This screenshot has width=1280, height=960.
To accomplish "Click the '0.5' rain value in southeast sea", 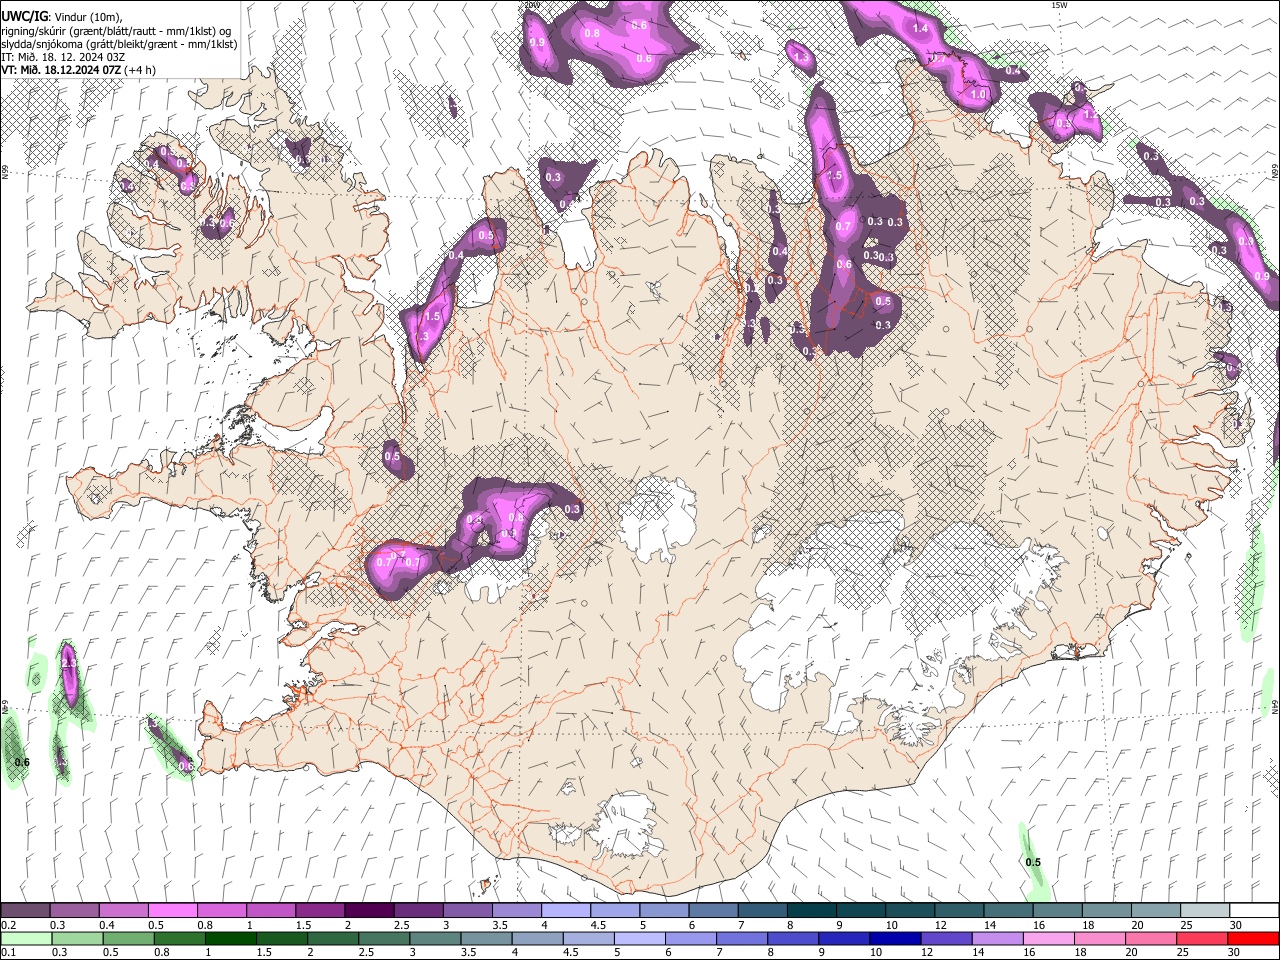I will [x=1033, y=862].
